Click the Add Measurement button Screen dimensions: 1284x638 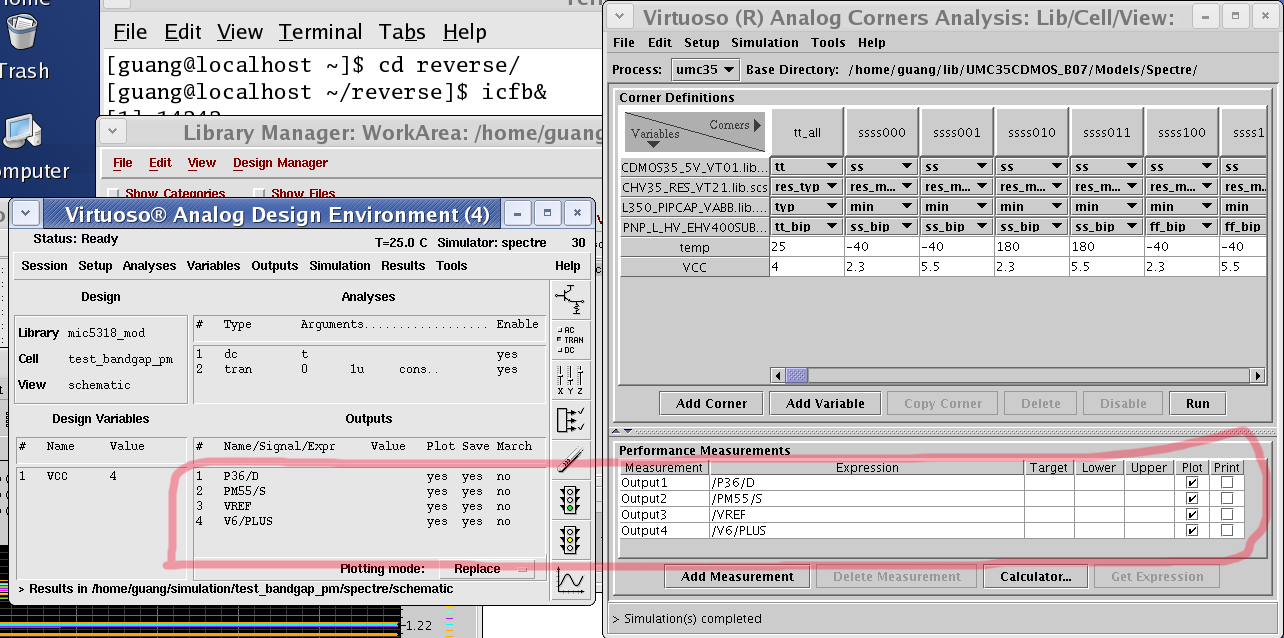(x=738, y=577)
